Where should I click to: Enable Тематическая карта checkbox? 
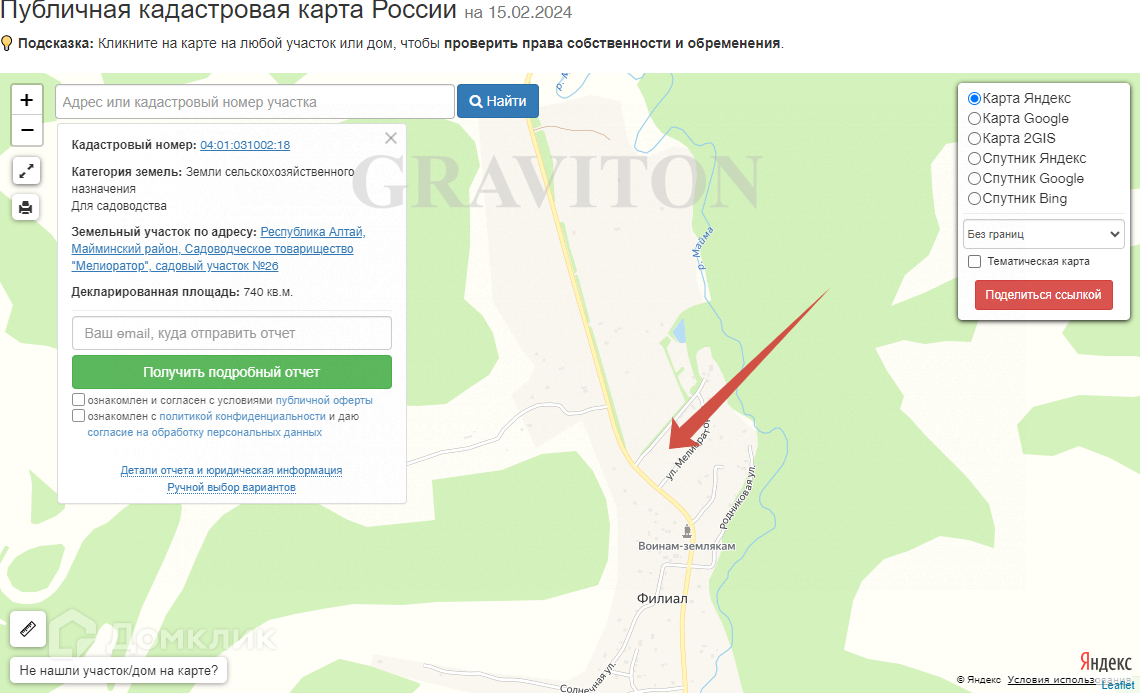[974, 262]
